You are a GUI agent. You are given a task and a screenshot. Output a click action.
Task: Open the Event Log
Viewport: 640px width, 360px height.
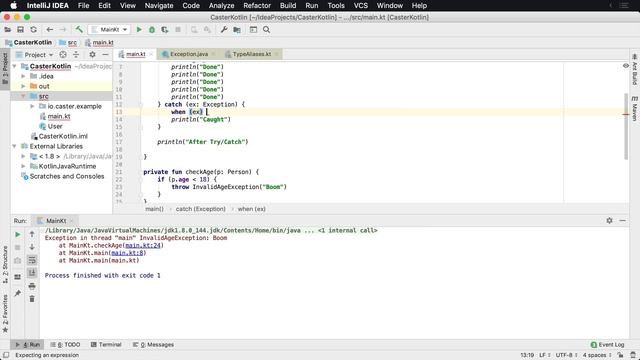607,344
